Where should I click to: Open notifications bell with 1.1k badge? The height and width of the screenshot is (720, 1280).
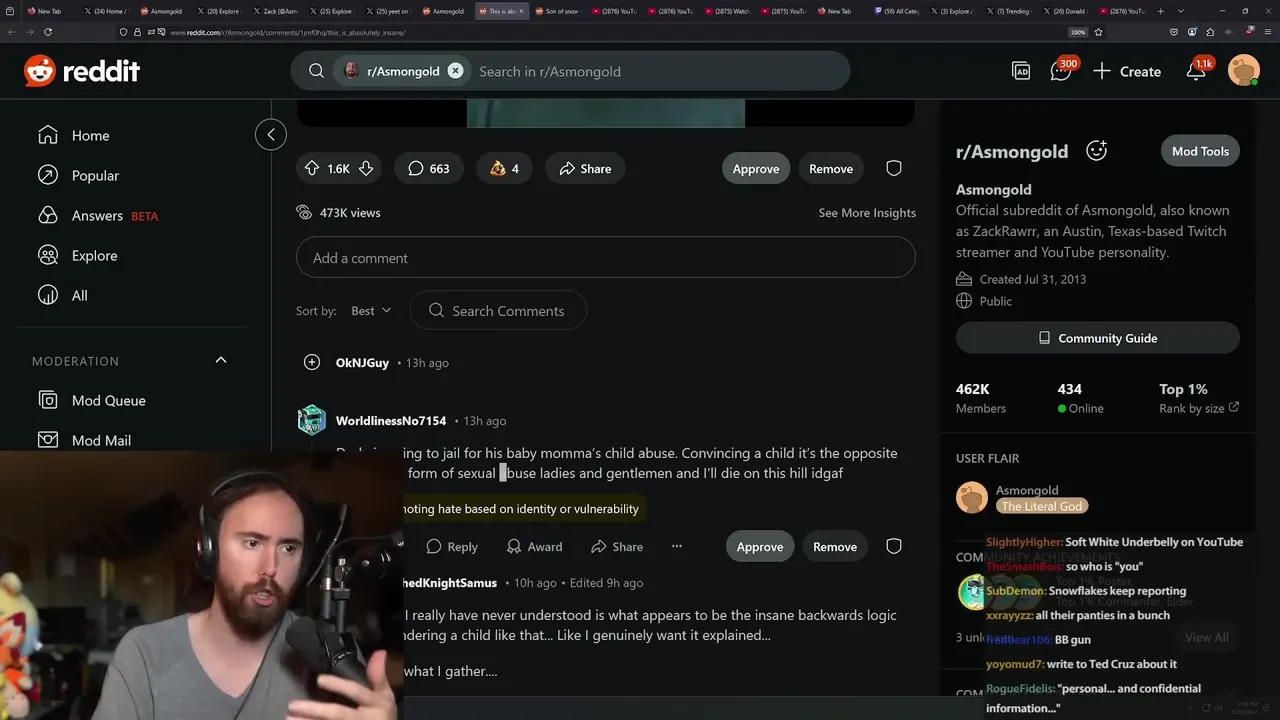[x=1196, y=71]
